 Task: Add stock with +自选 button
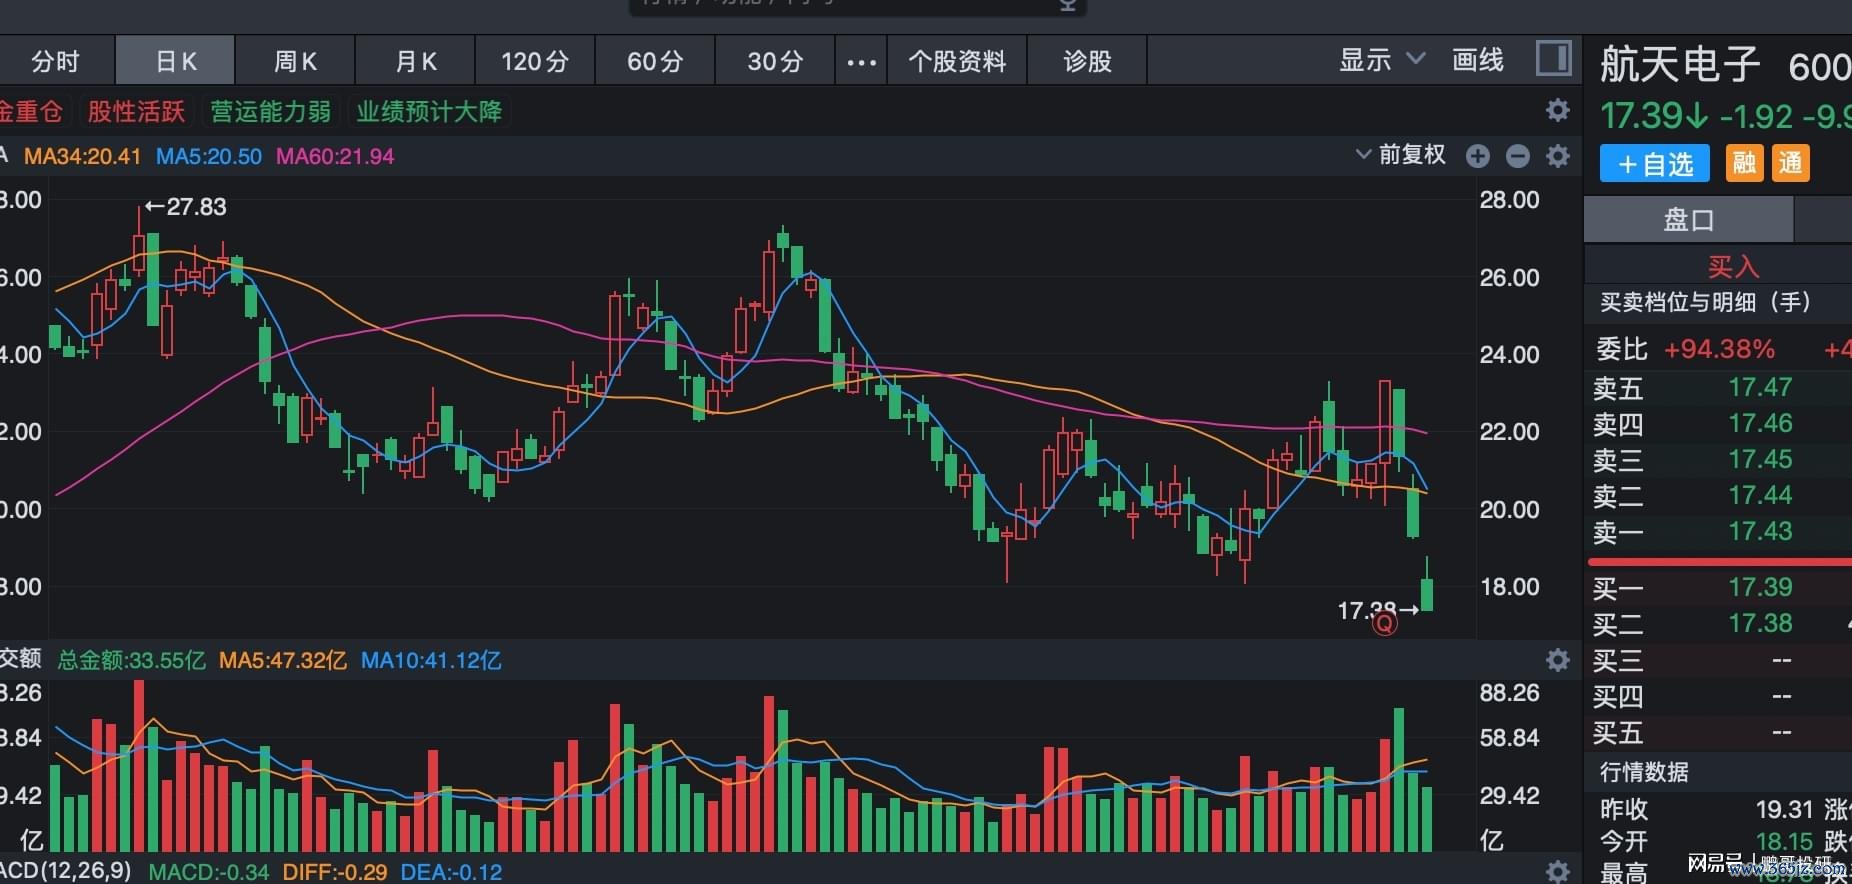click(1655, 164)
